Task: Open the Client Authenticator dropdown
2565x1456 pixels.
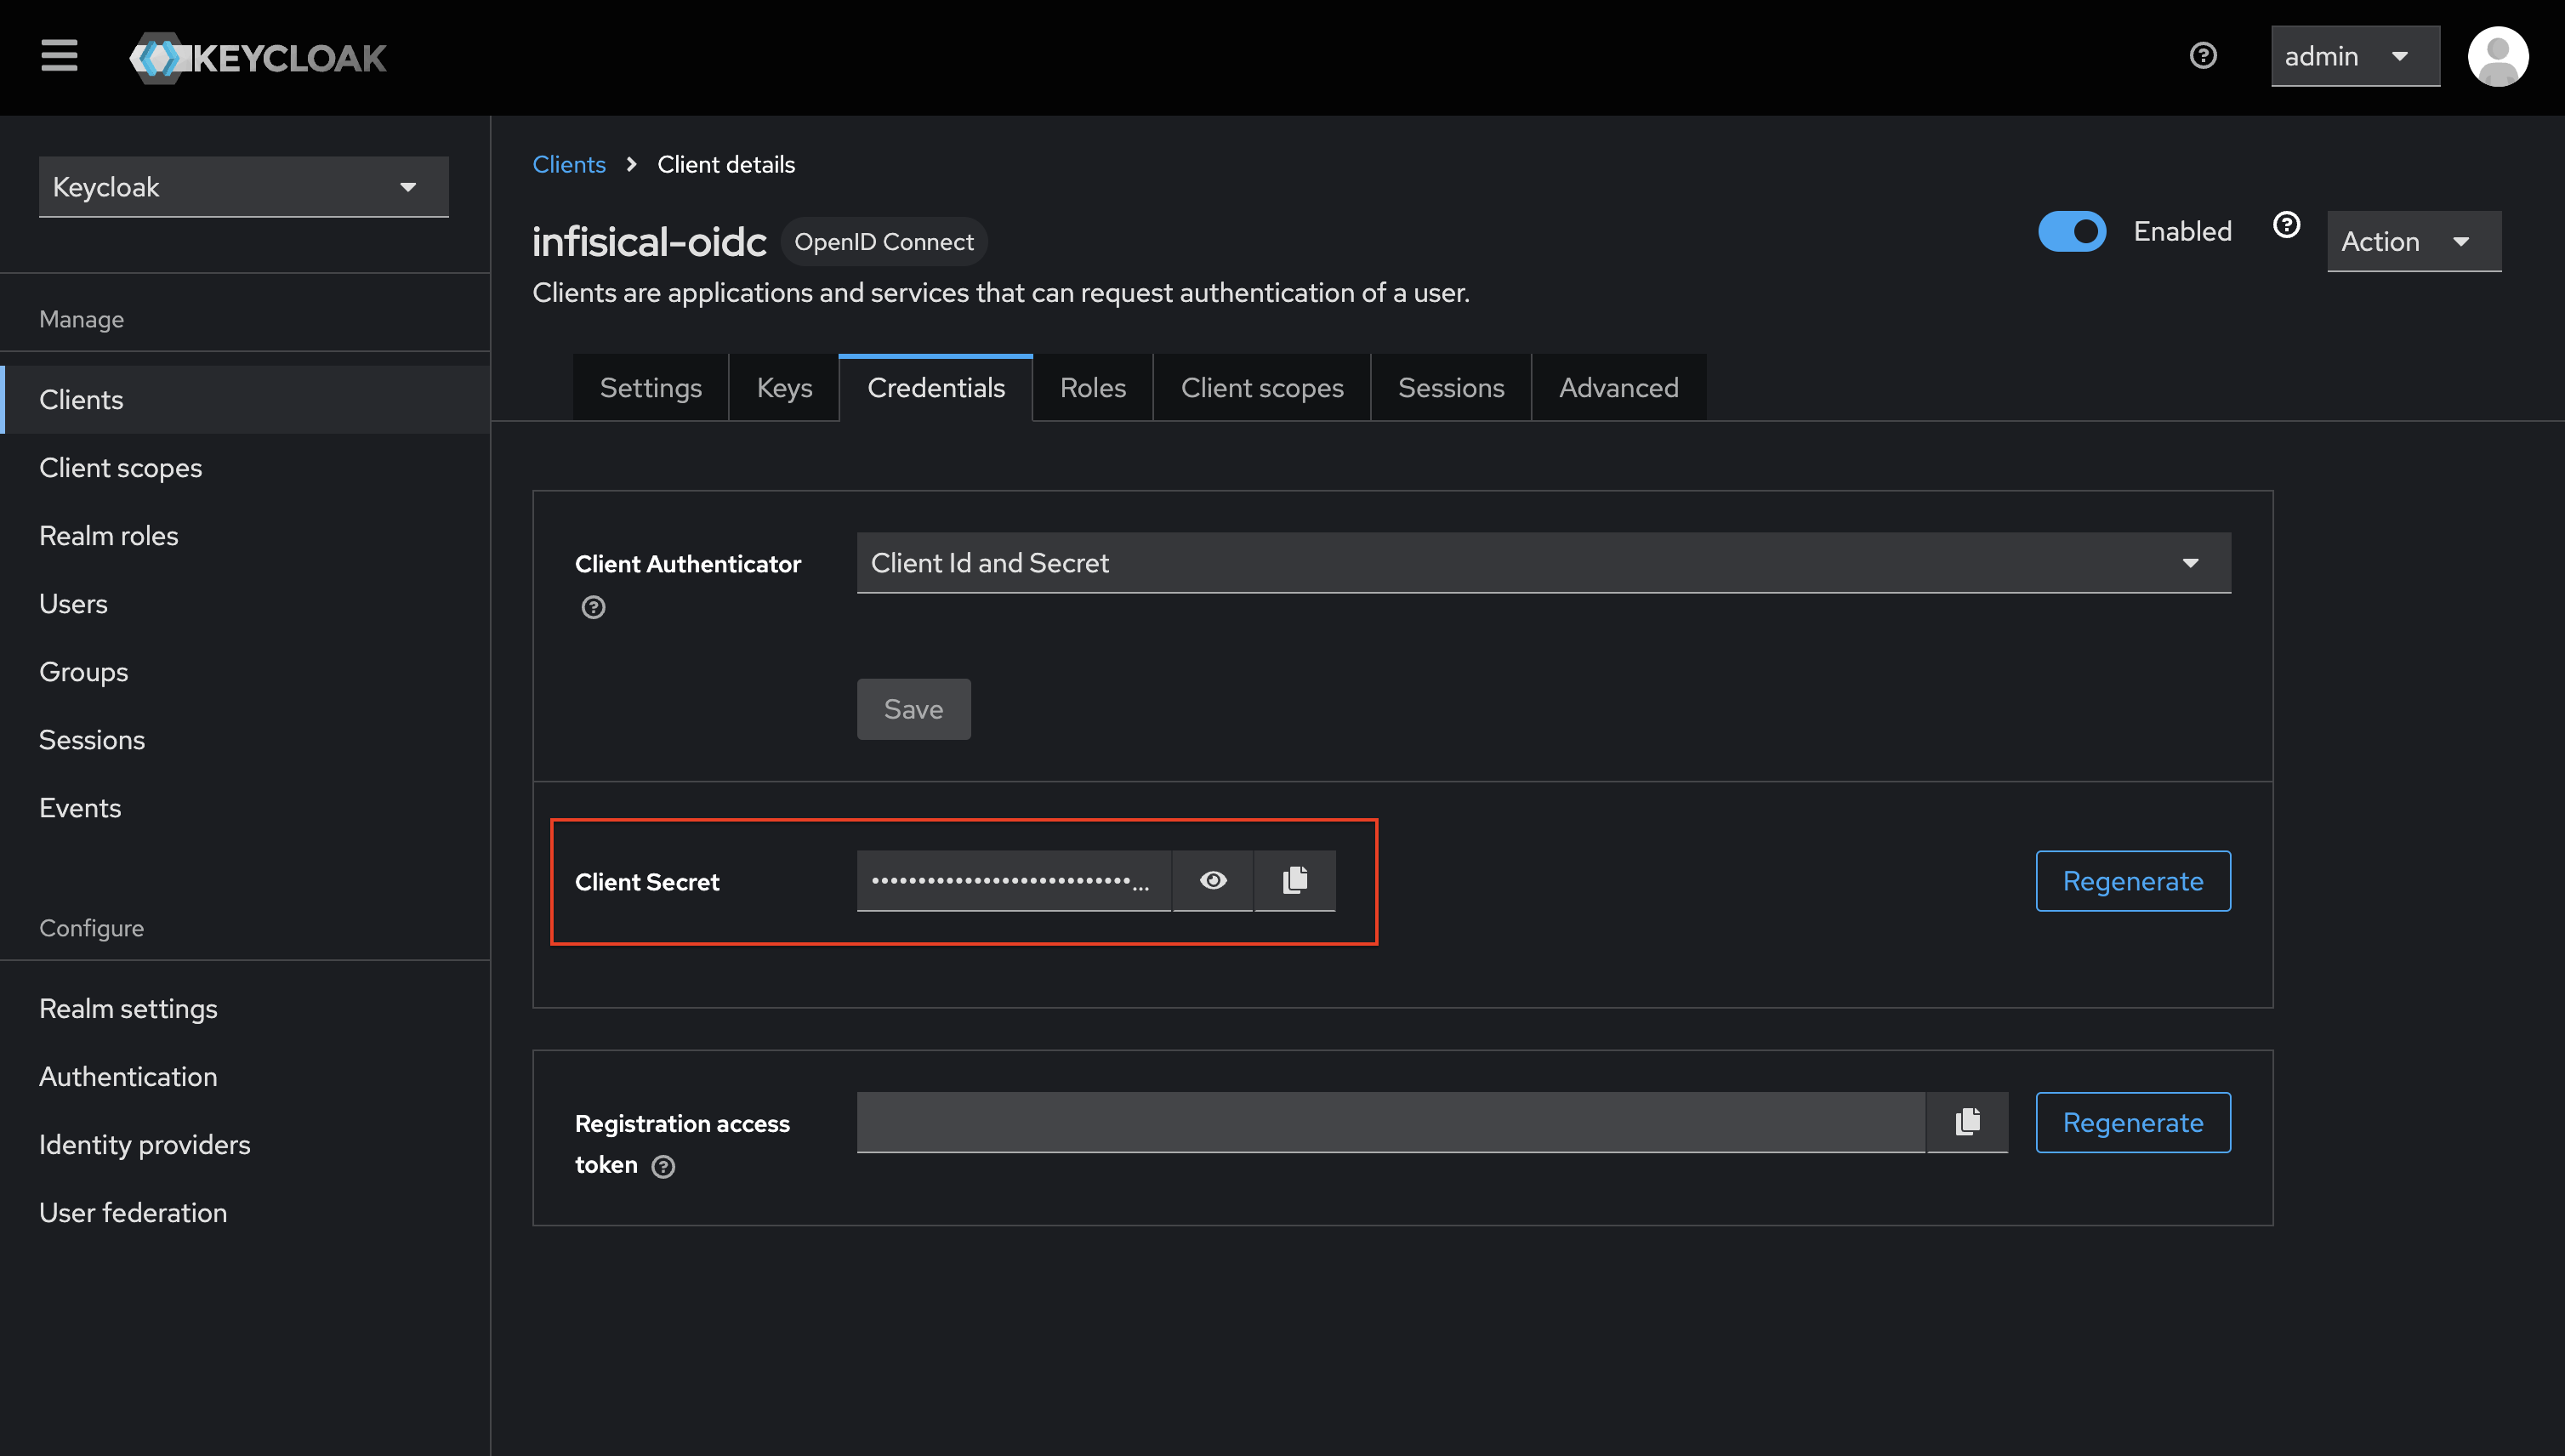Action: 1543,562
